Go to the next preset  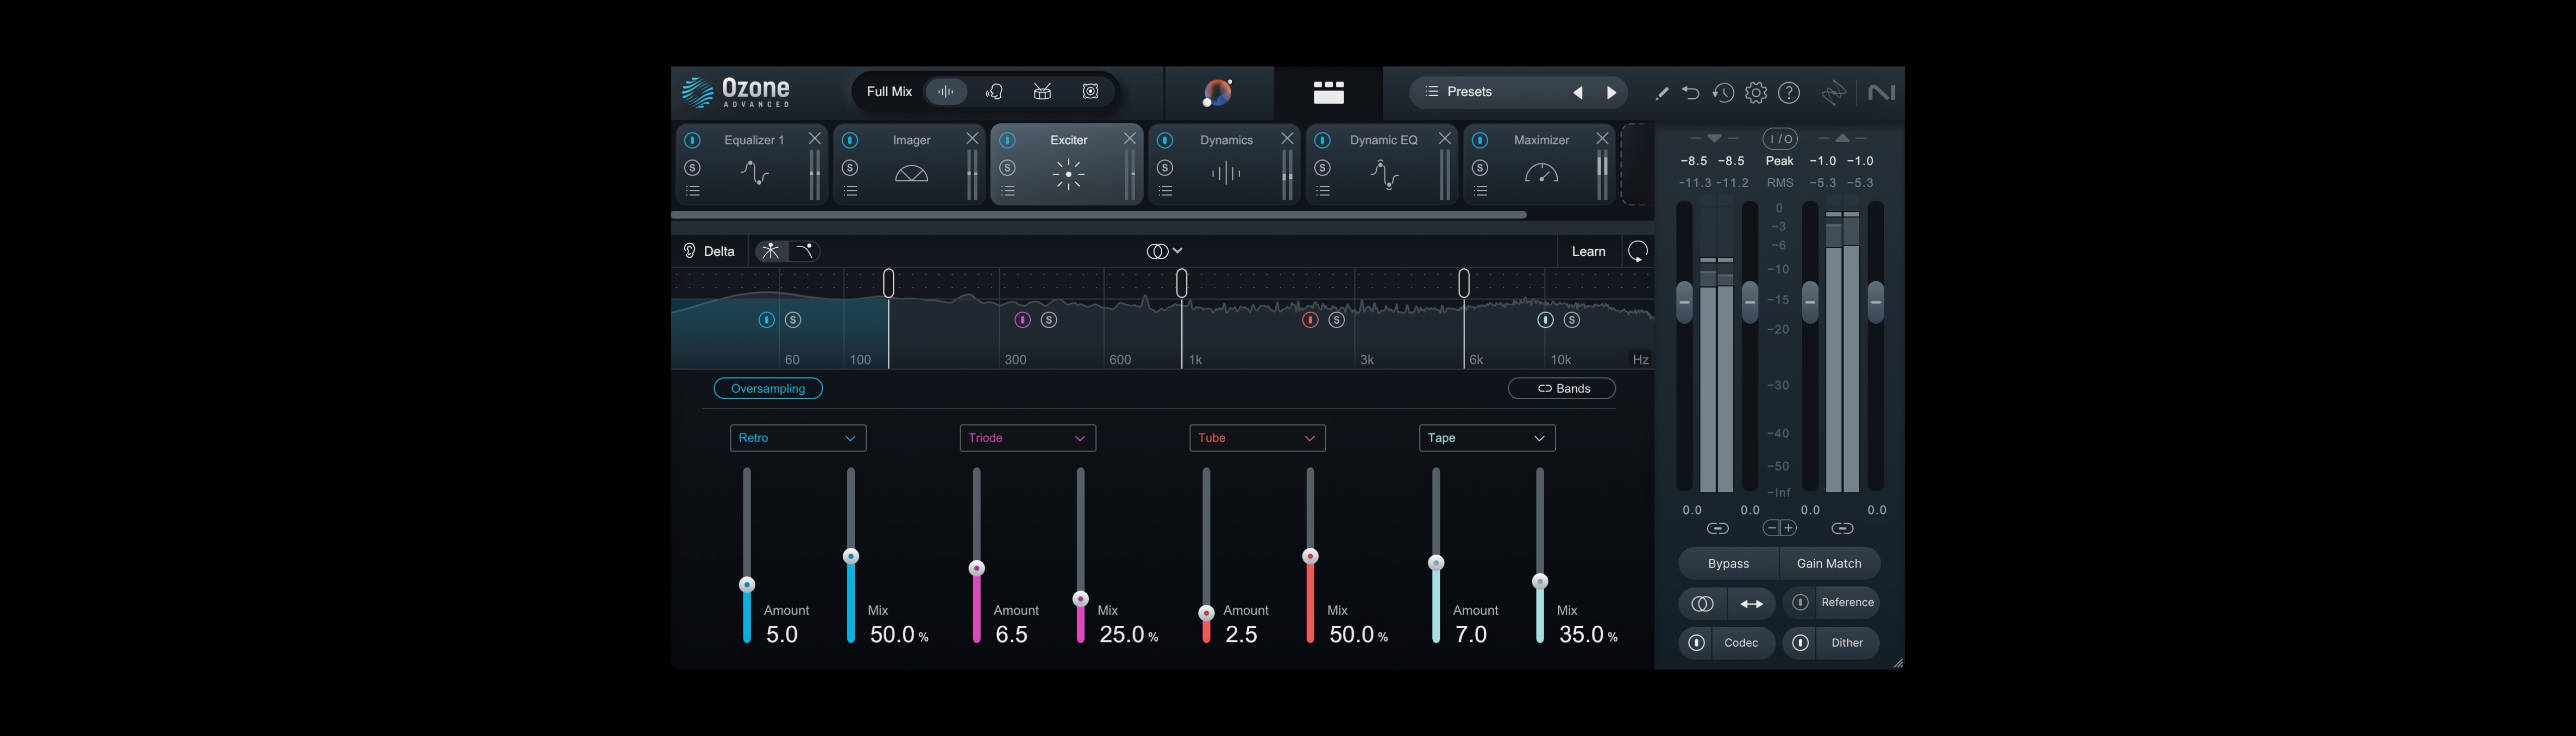pos(1611,93)
